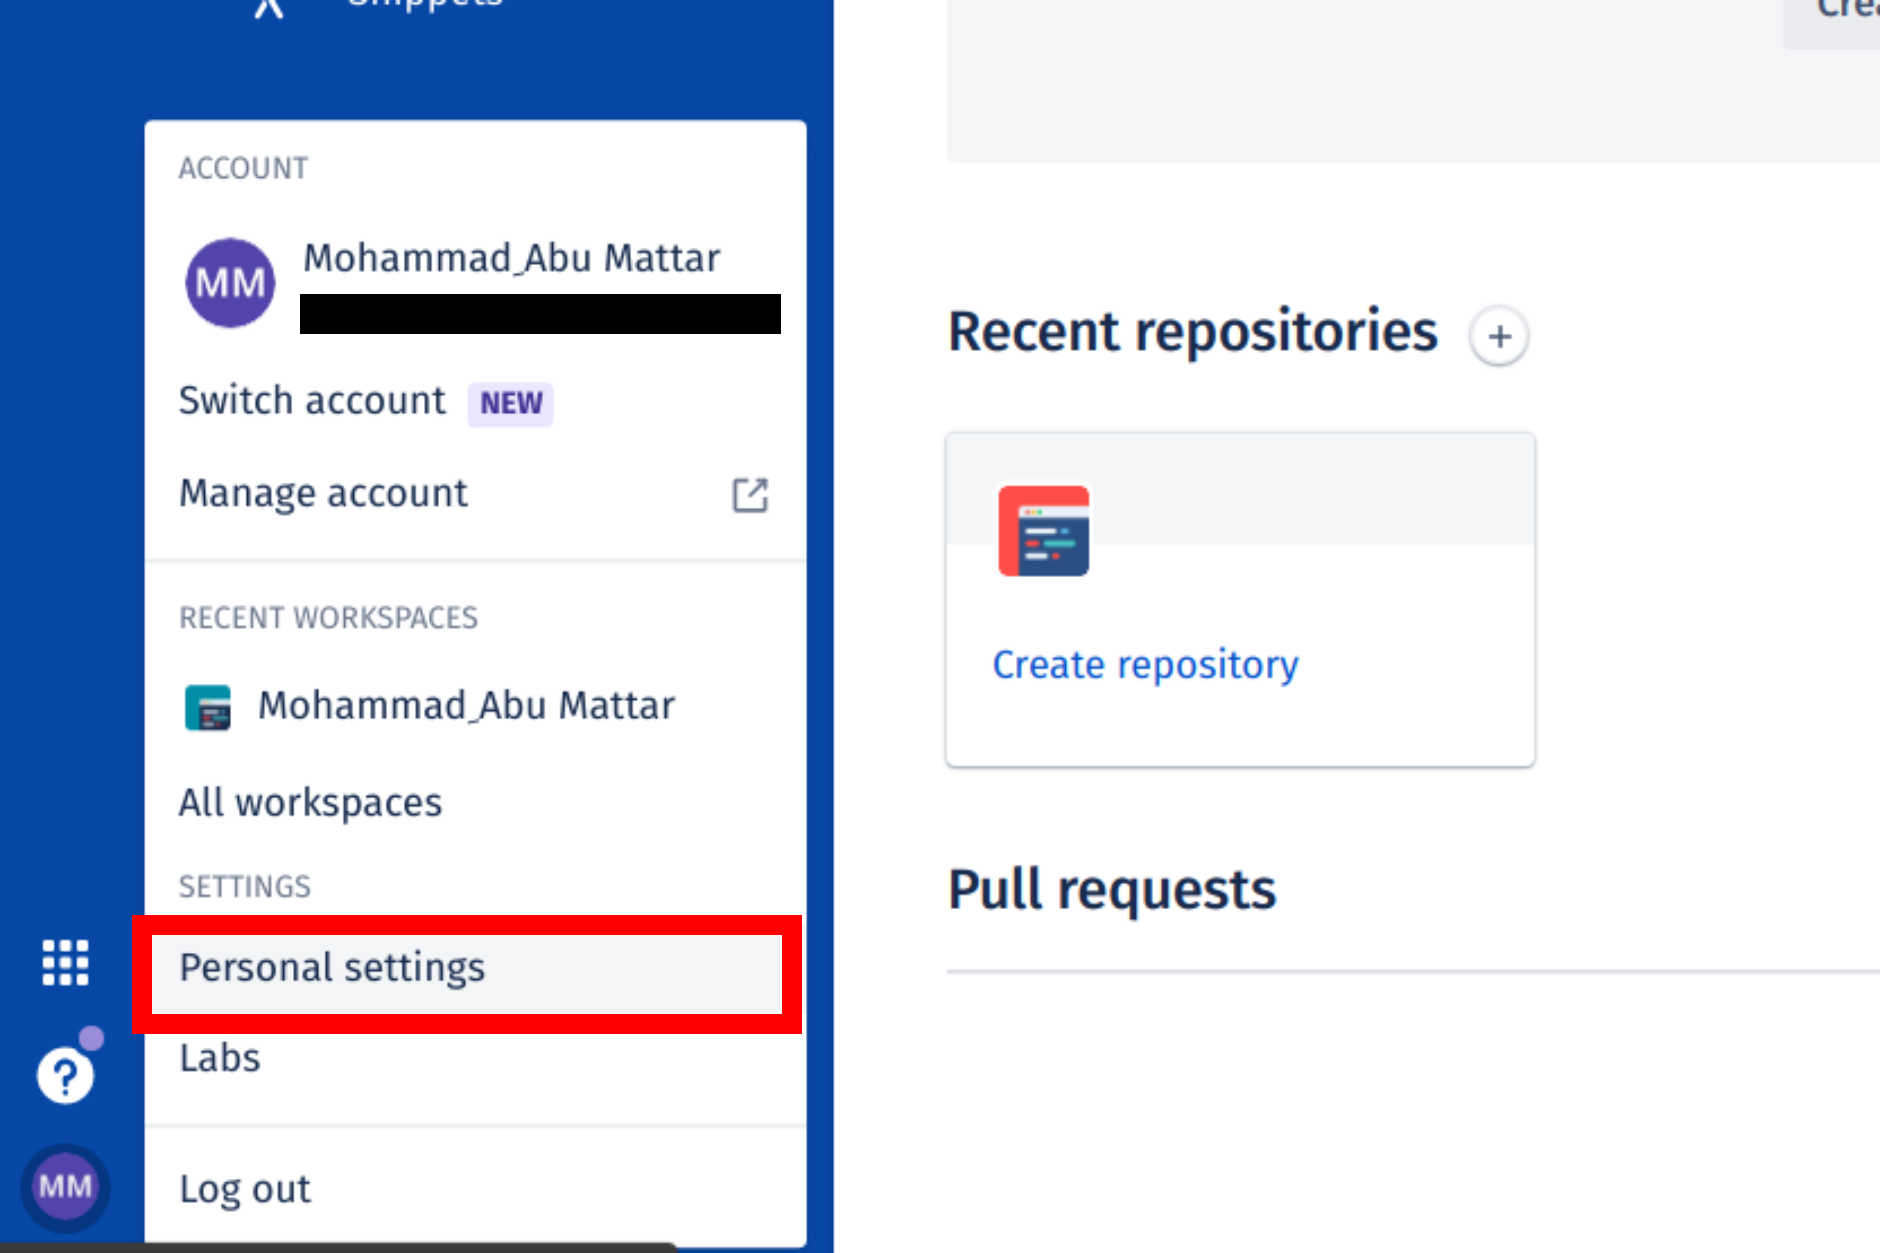Expand All workspaces list
The image size is (1880, 1253).
[310, 802]
